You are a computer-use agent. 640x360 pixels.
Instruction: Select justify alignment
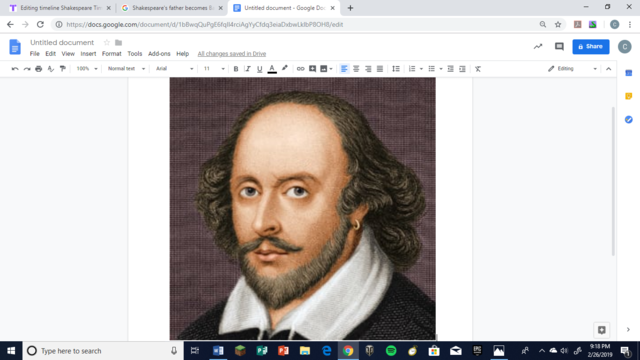click(x=380, y=69)
